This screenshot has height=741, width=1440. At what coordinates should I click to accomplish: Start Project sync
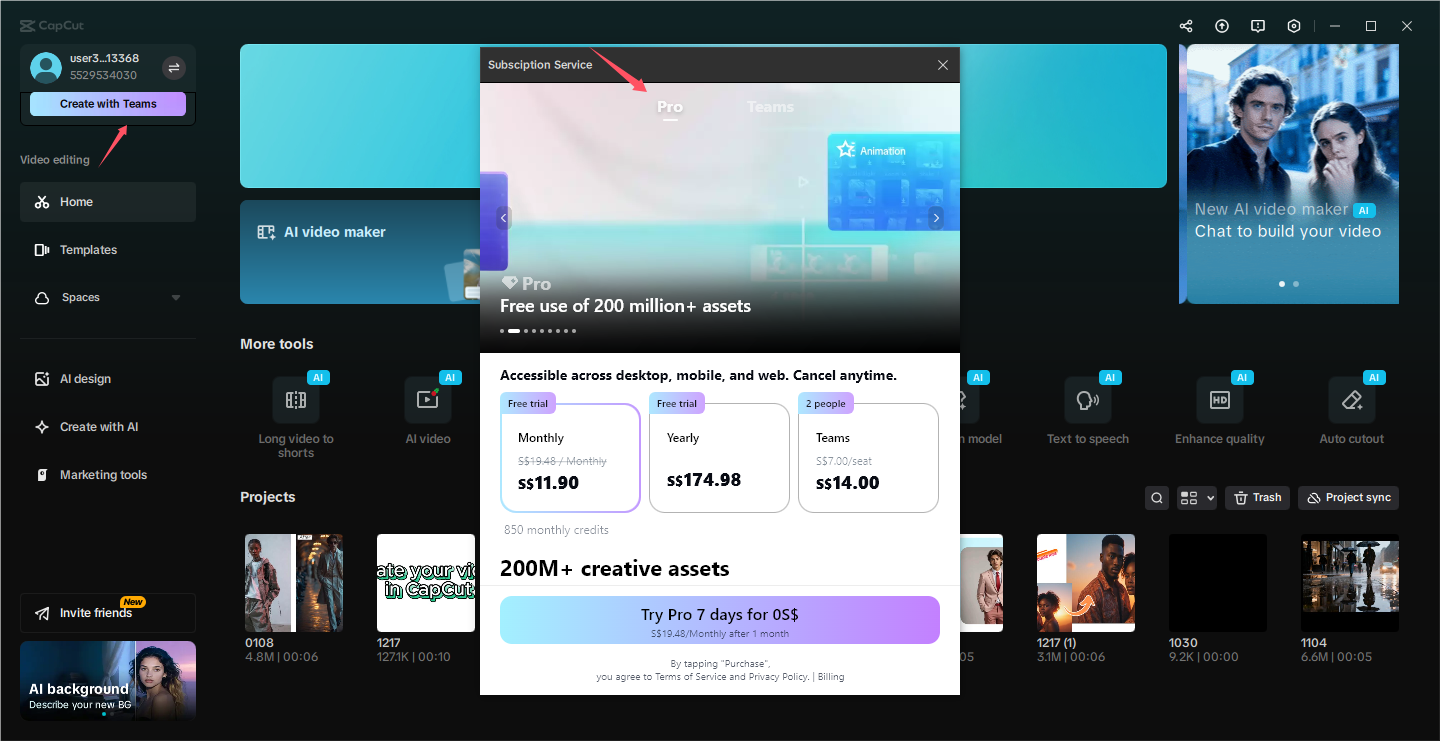click(x=1348, y=497)
